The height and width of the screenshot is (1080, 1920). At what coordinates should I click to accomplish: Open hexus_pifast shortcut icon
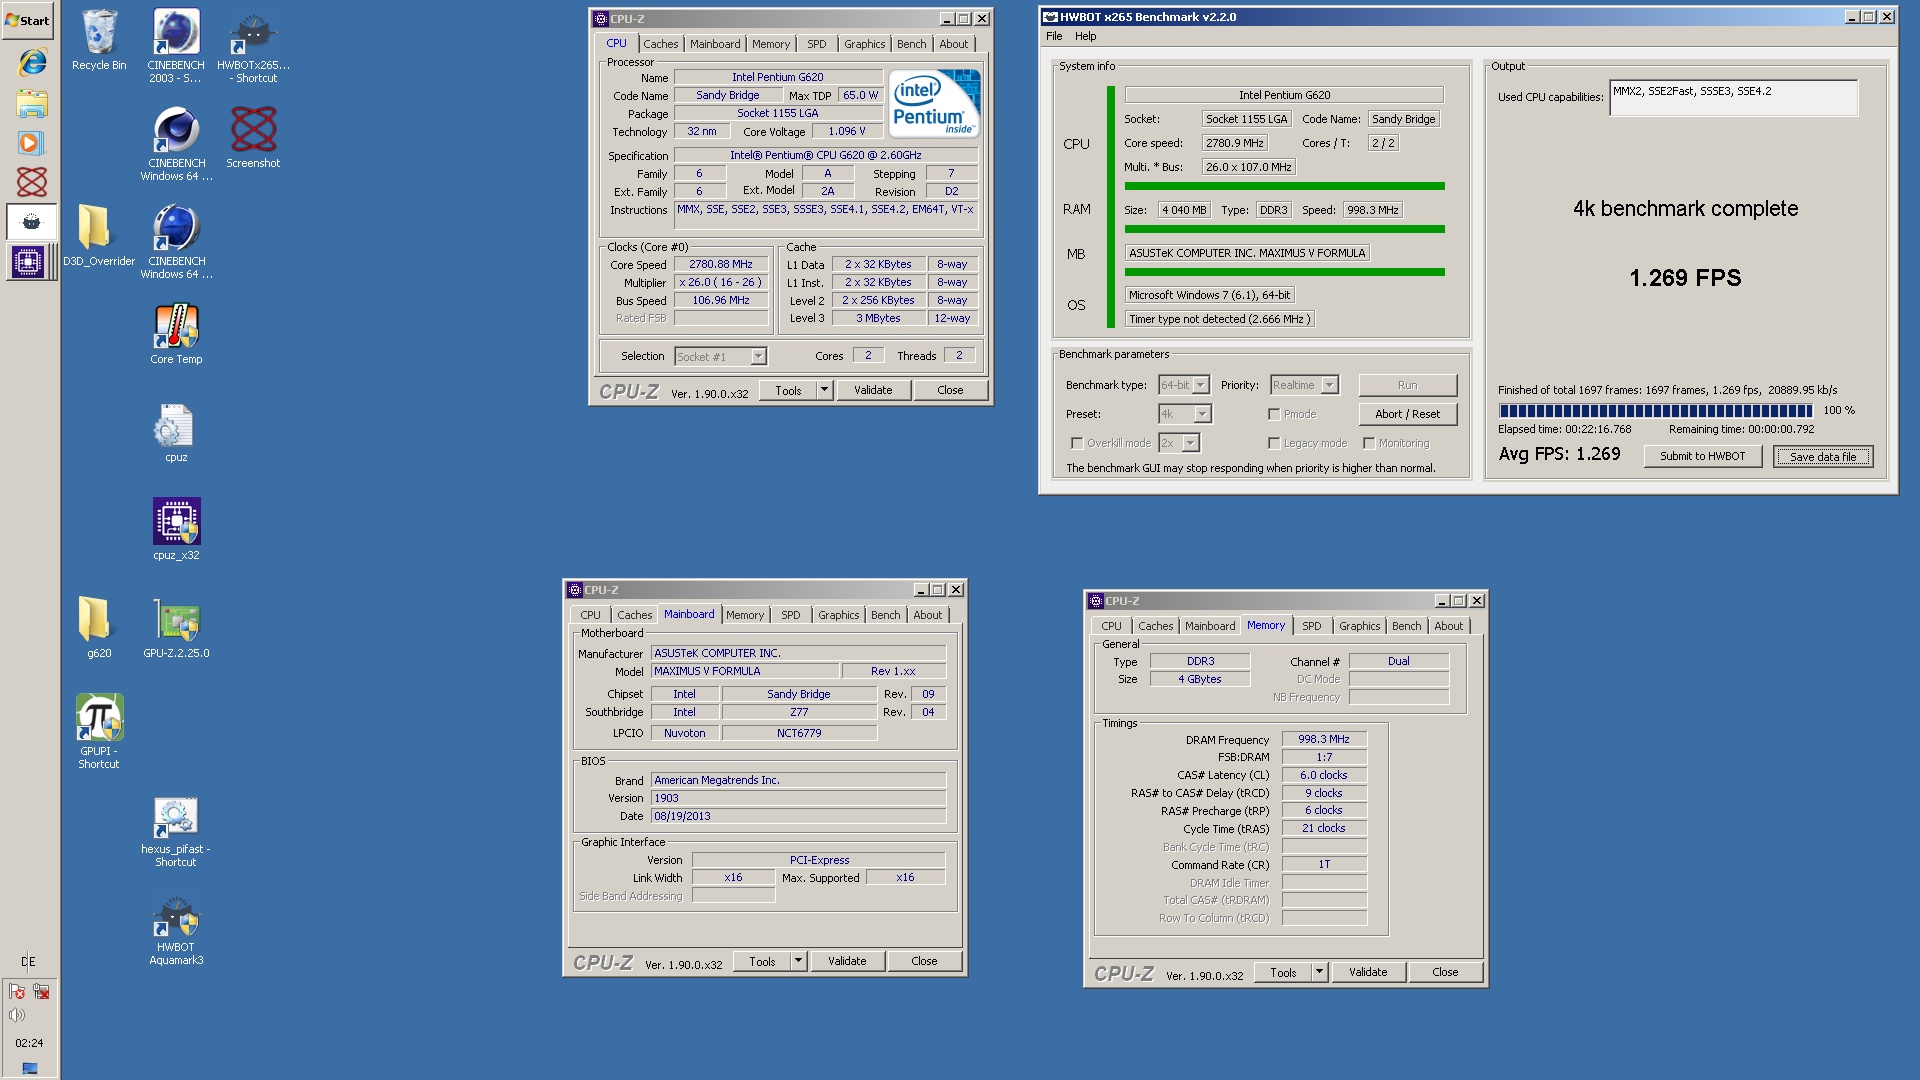[x=176, y=829]
